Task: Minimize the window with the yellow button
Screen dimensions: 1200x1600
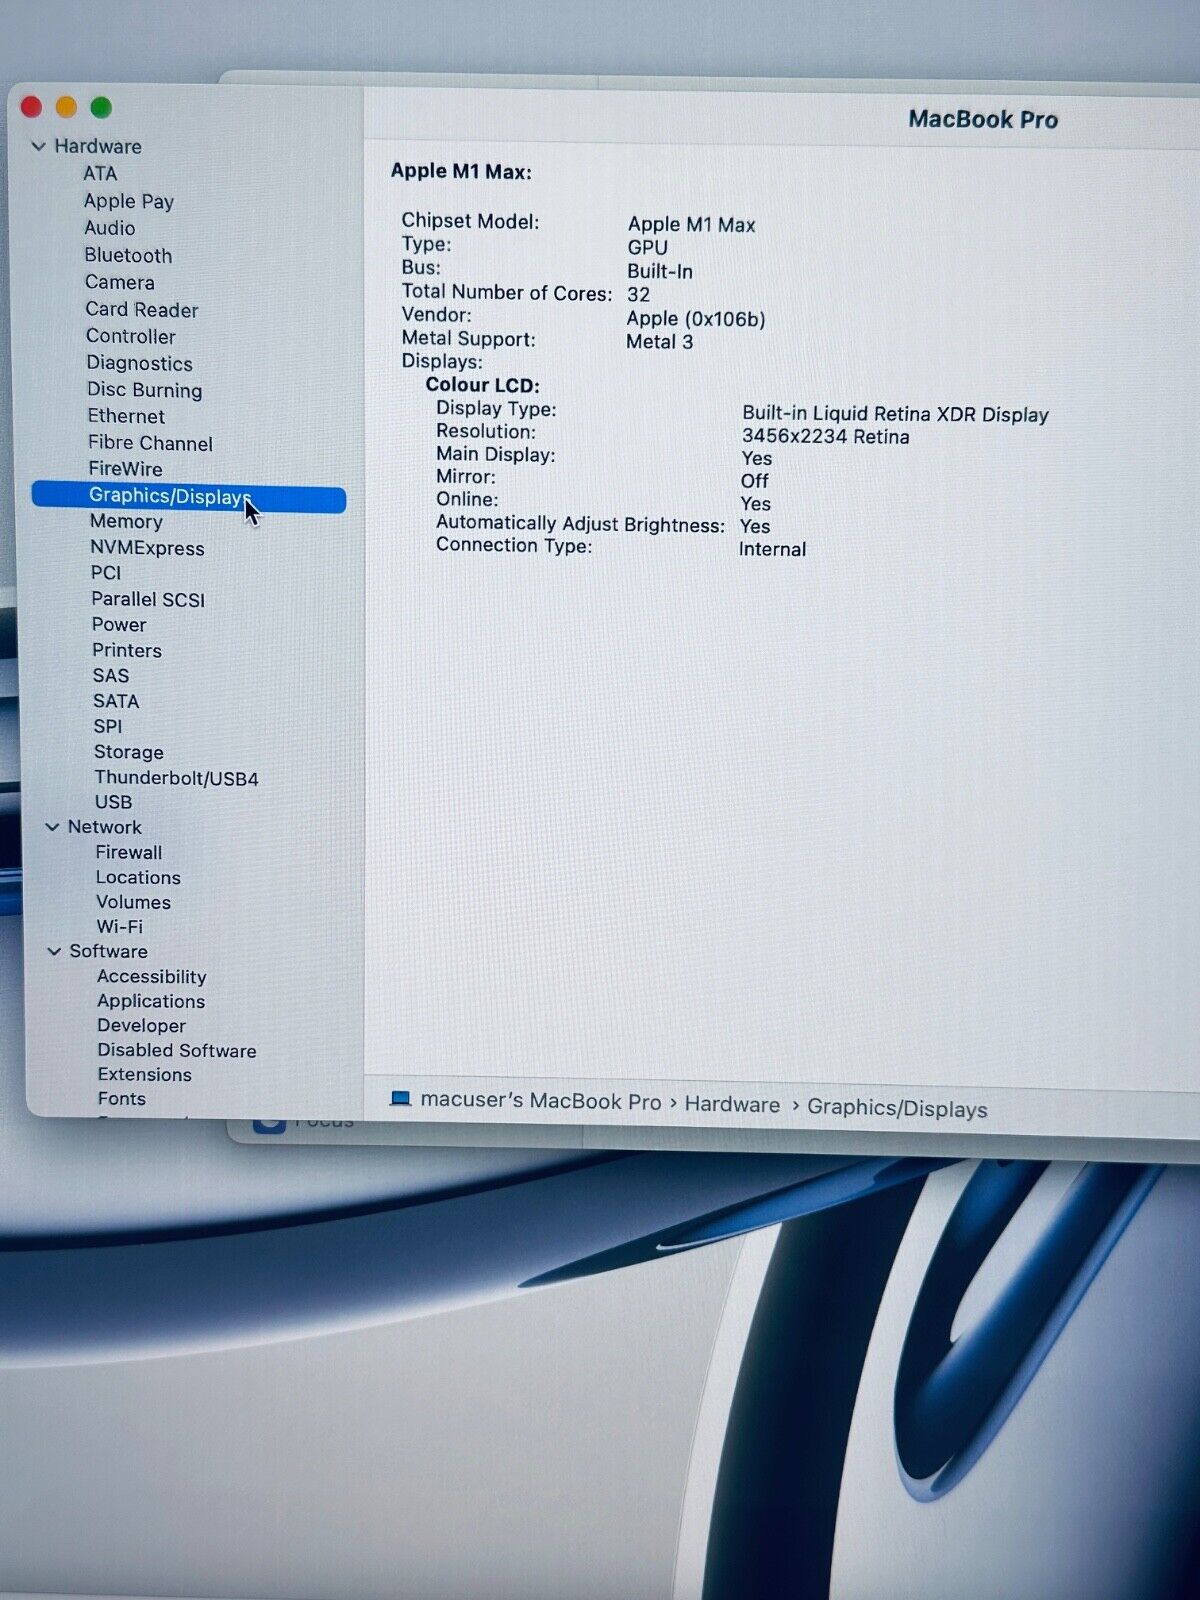Action: click(x=66, y=107)
